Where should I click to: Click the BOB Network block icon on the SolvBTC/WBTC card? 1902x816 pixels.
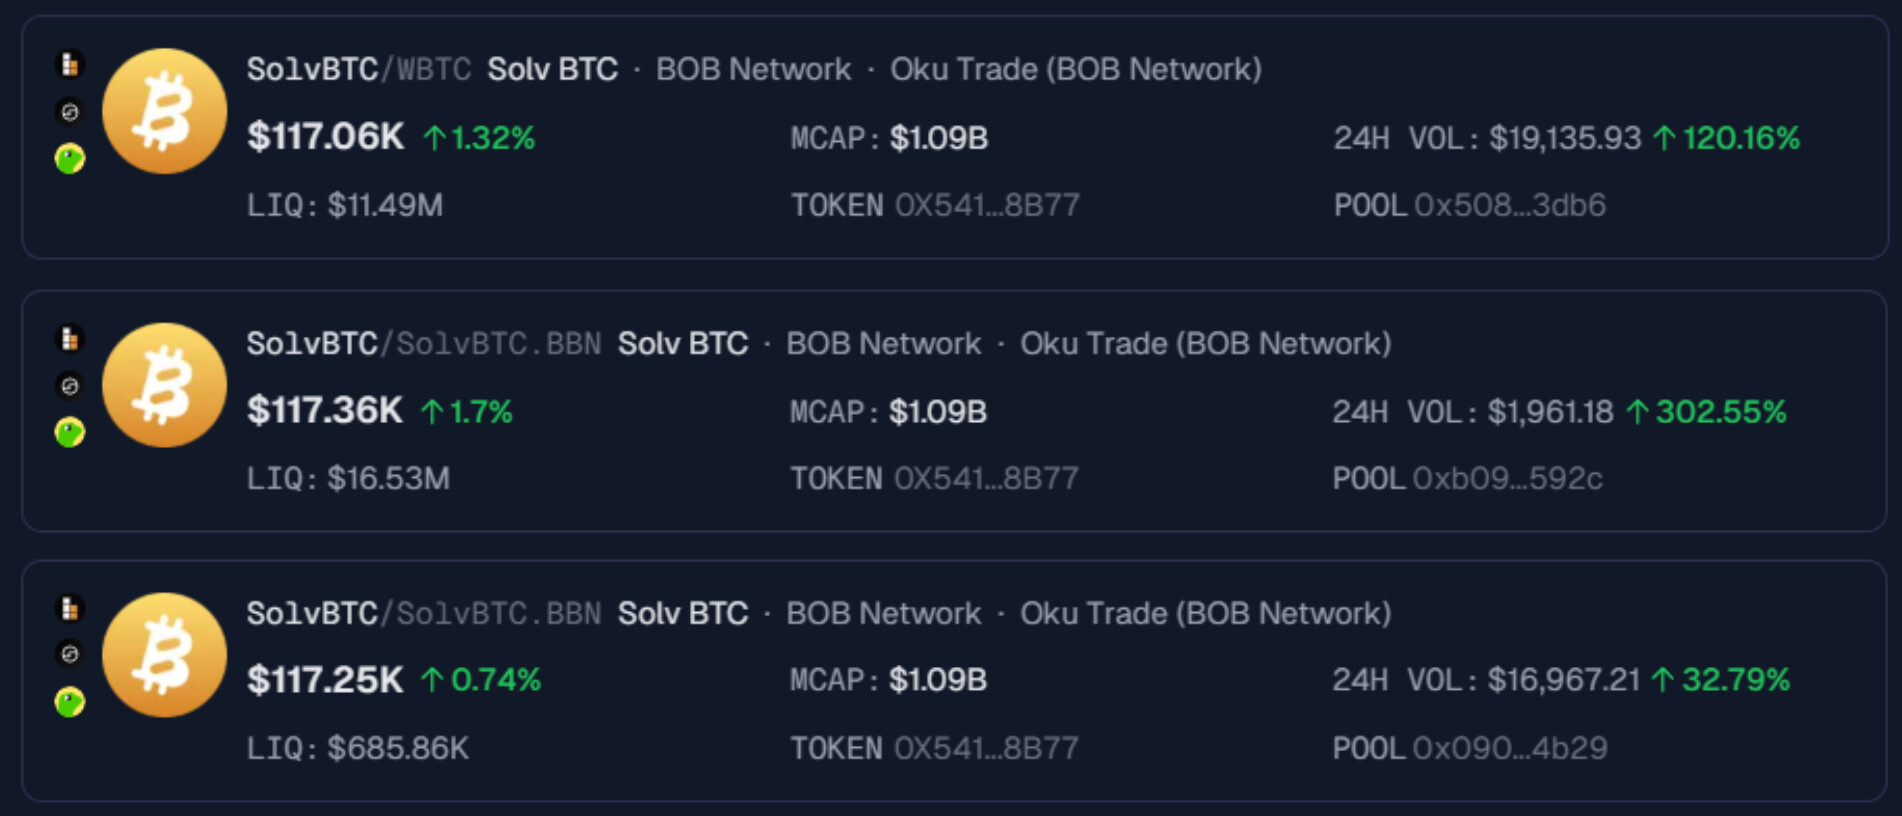[x=70, y=65]
